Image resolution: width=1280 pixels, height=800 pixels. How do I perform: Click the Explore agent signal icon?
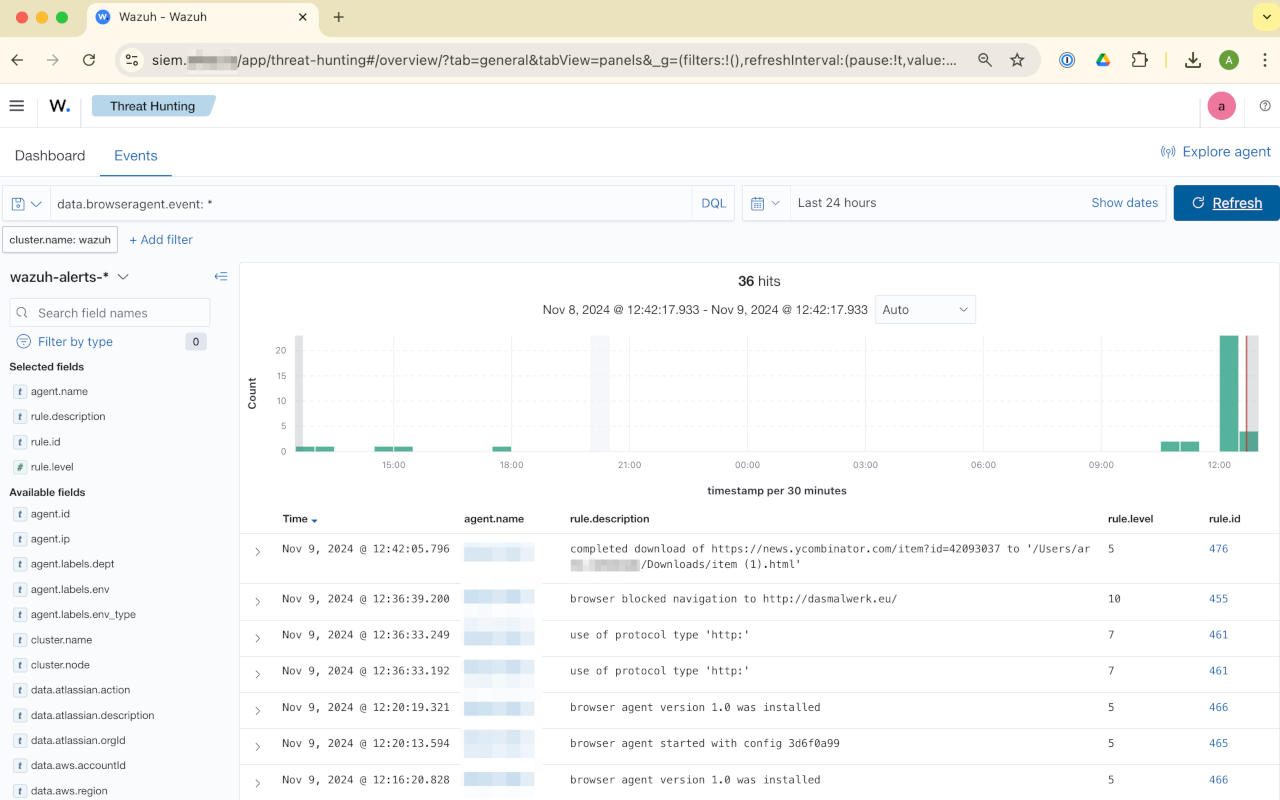tap(1167, 151)
